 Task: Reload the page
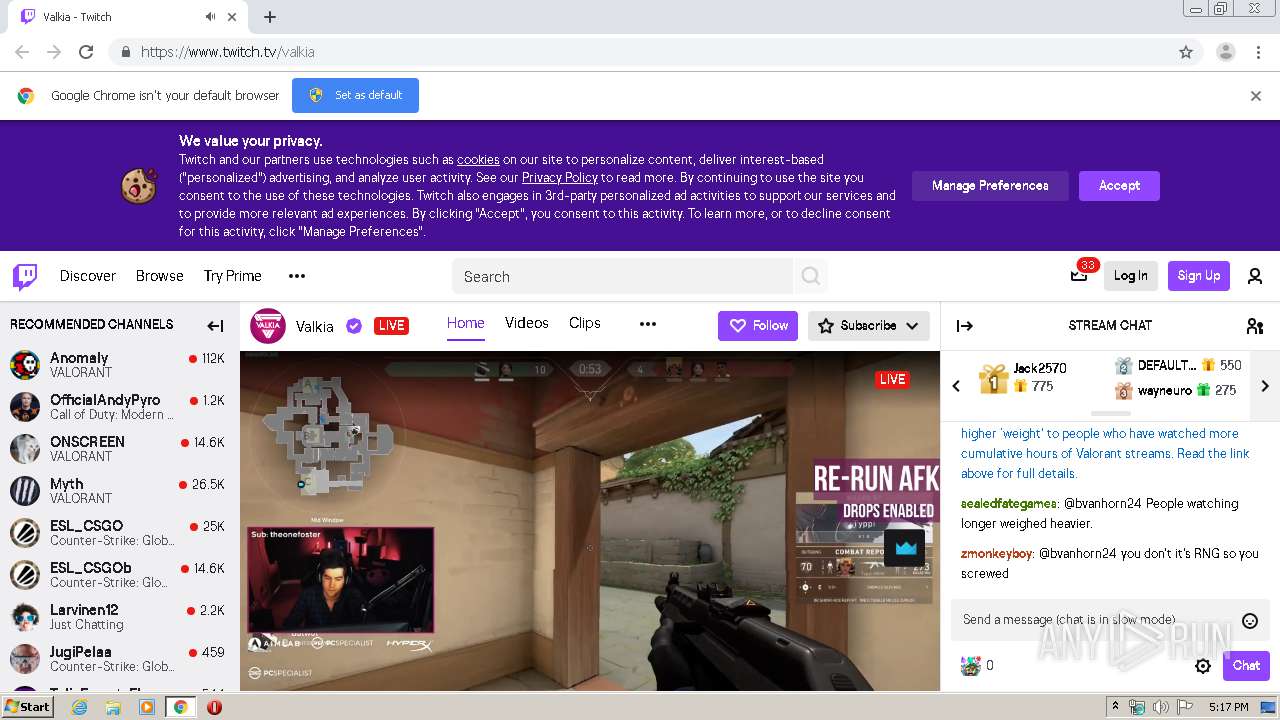pos(86,52)
